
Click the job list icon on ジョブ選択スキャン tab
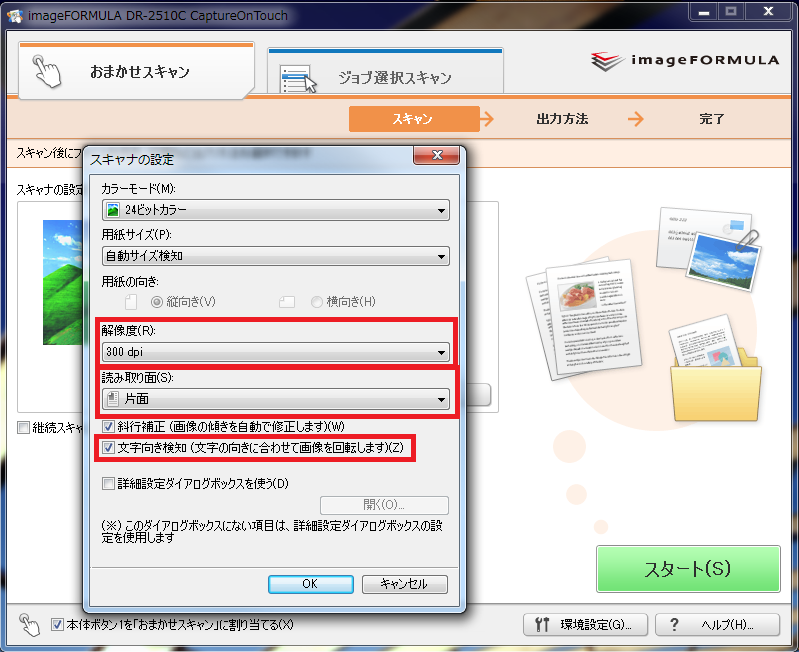pos(298,79)
